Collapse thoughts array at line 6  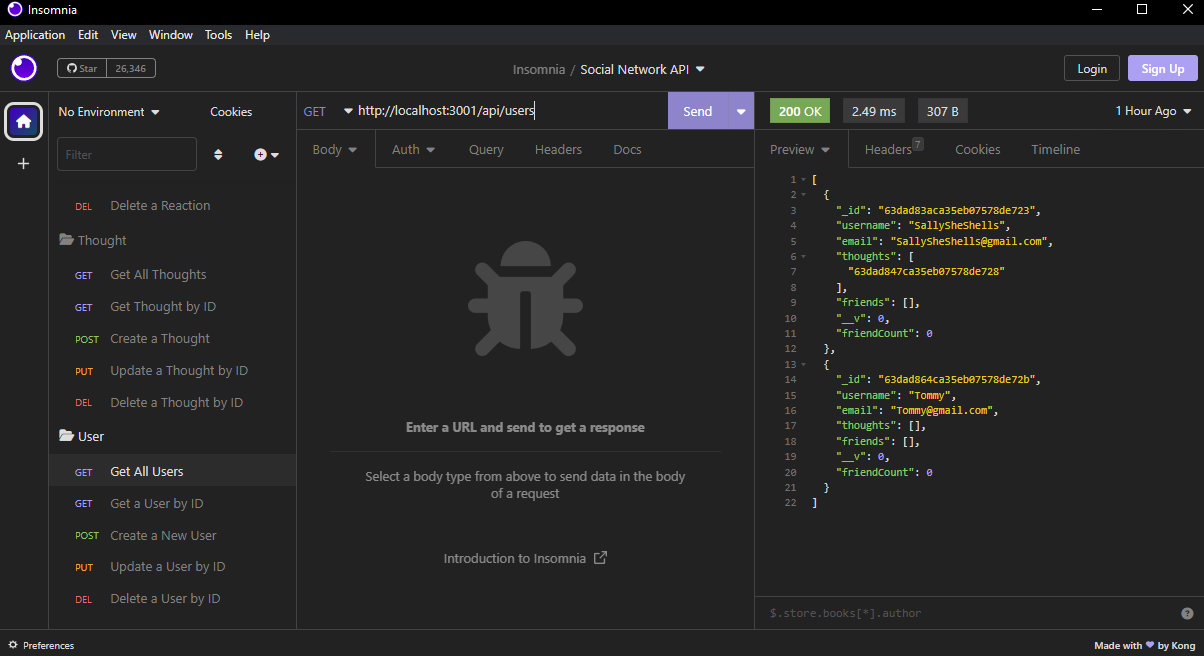(x=803, y=256)
